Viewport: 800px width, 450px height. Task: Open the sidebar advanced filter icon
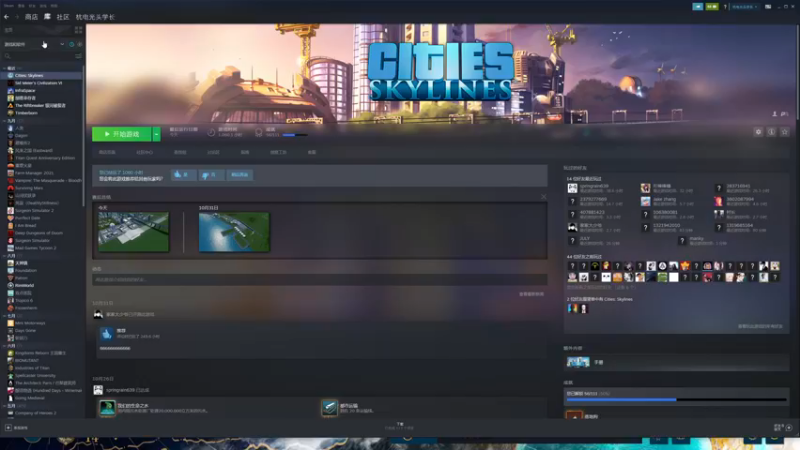(78, 56)
